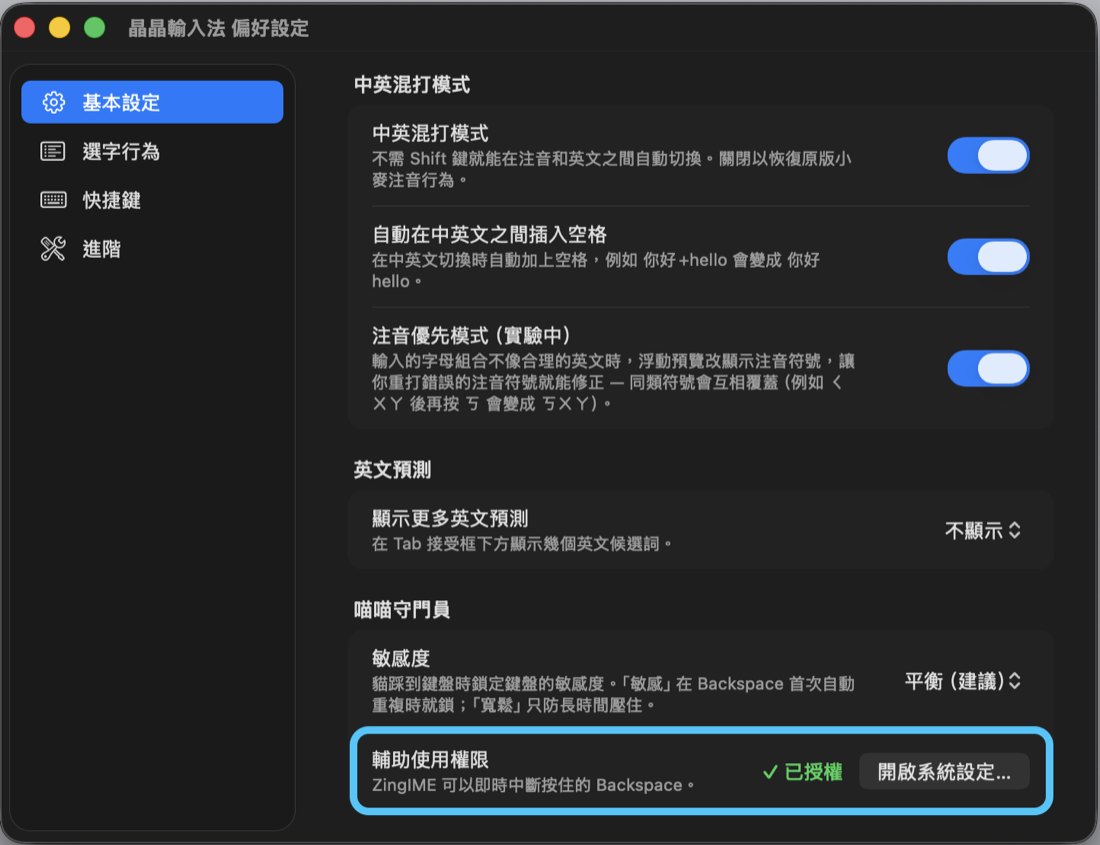Click the 輔助使用權限 row label
Screen dimensions: 1100x845
tap(430, 759)
